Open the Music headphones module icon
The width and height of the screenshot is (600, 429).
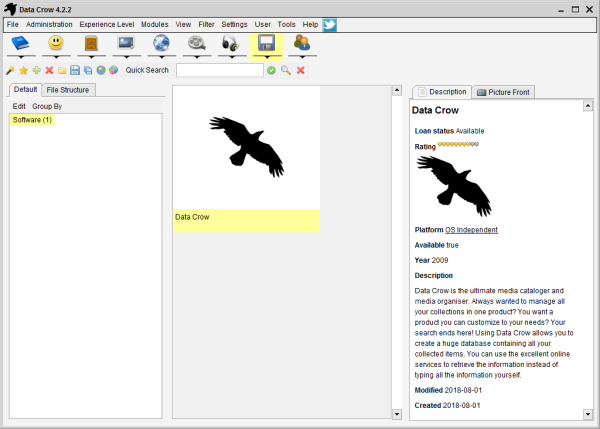click(x=231, y=43)
